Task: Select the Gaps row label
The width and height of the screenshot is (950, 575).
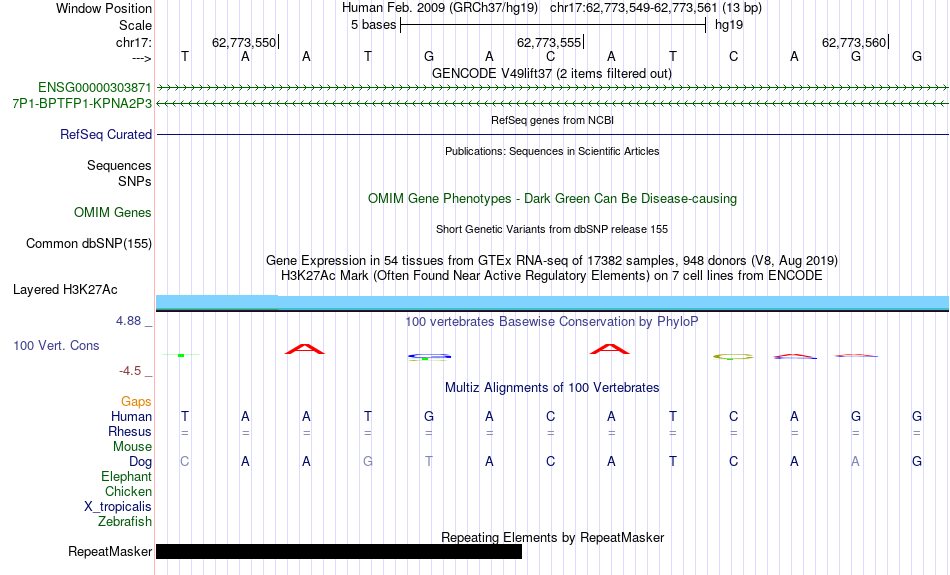Action: coord(136,401)
